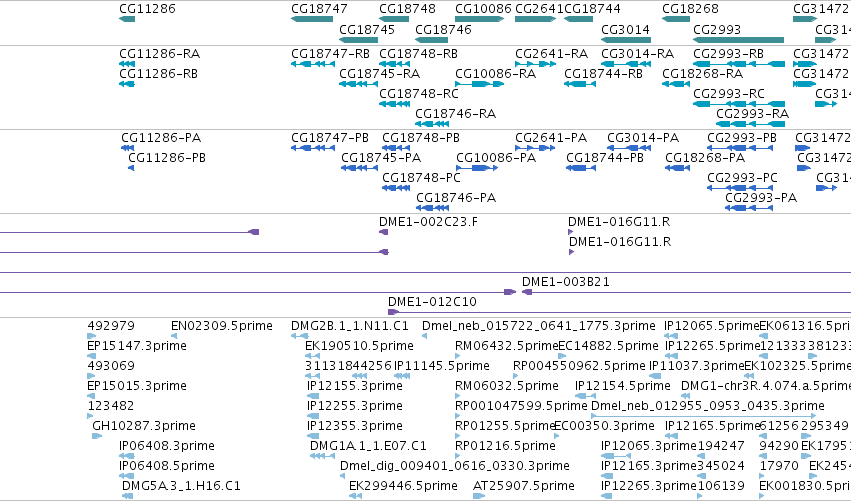Select protein CG18746-PA
The height and width of the screenshot is (501, 851).
(x=456, y=198)
